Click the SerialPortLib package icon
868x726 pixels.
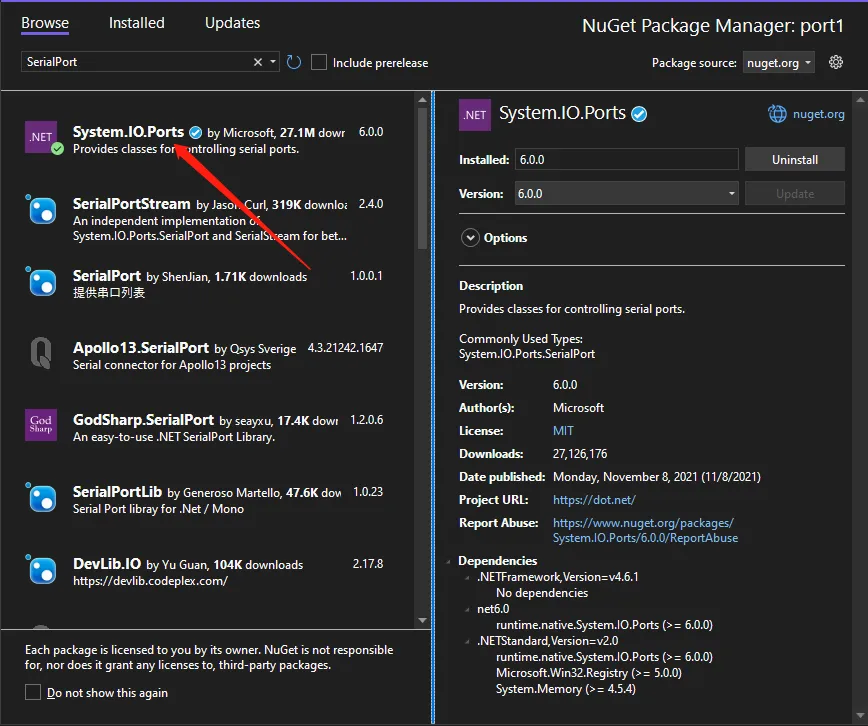point(42,498)
